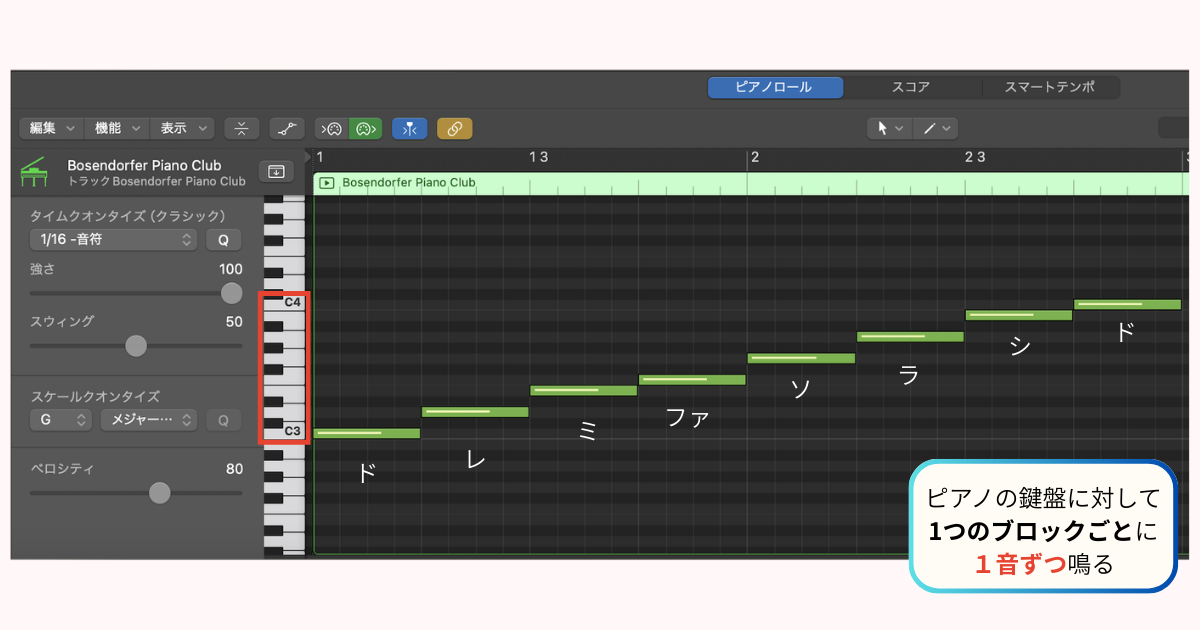Select the pencil tool menu
The image size is (1200, 630).
(x=936, y=128)
